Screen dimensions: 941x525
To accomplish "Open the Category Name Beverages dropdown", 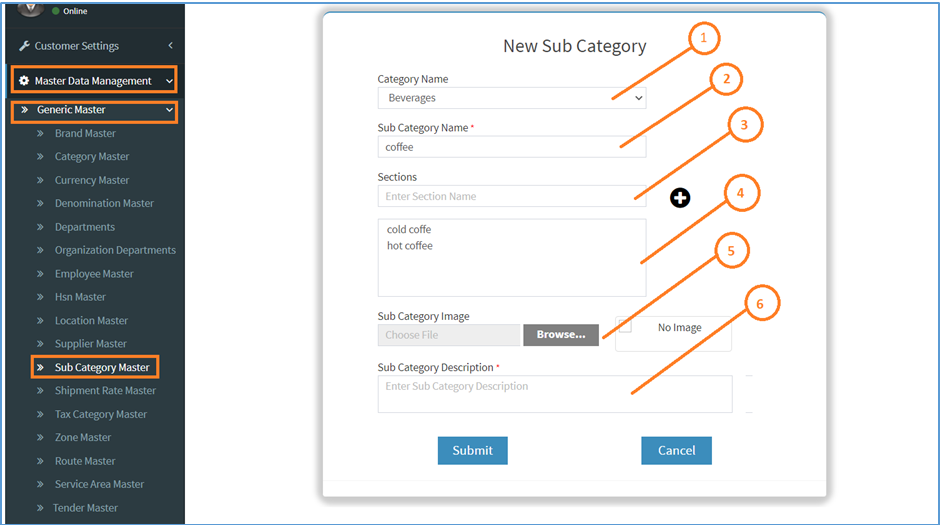I will pos(512,98).
